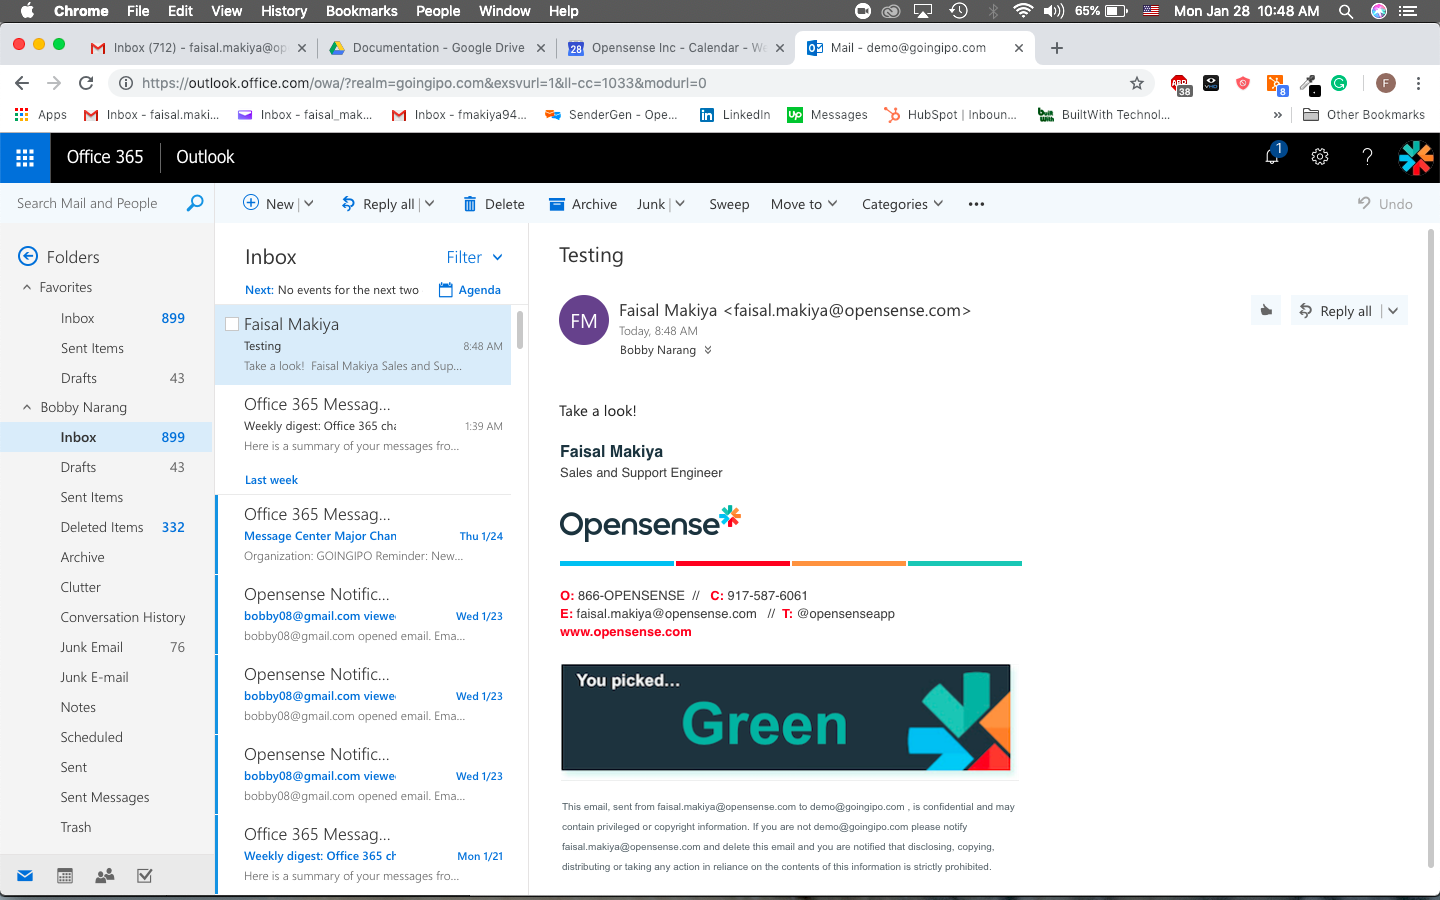Open the settings gear in Outlook header

coord(1320,157)
